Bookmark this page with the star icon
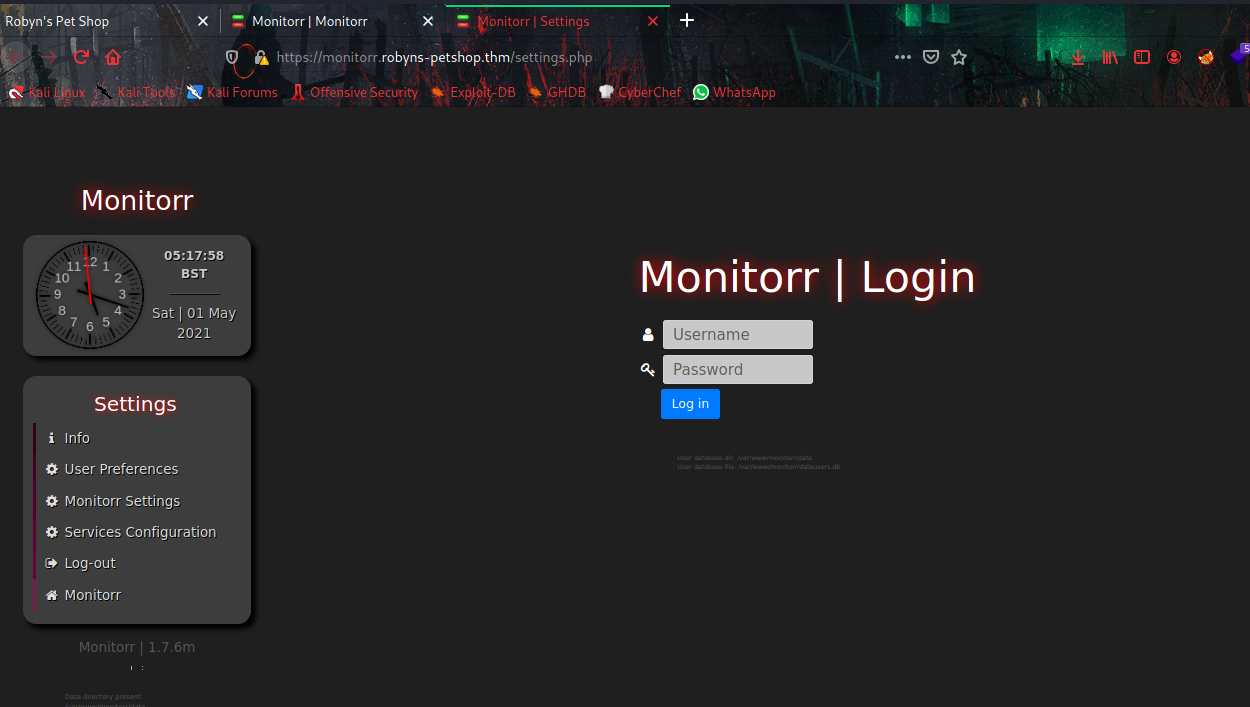 [x=959, y=57]
